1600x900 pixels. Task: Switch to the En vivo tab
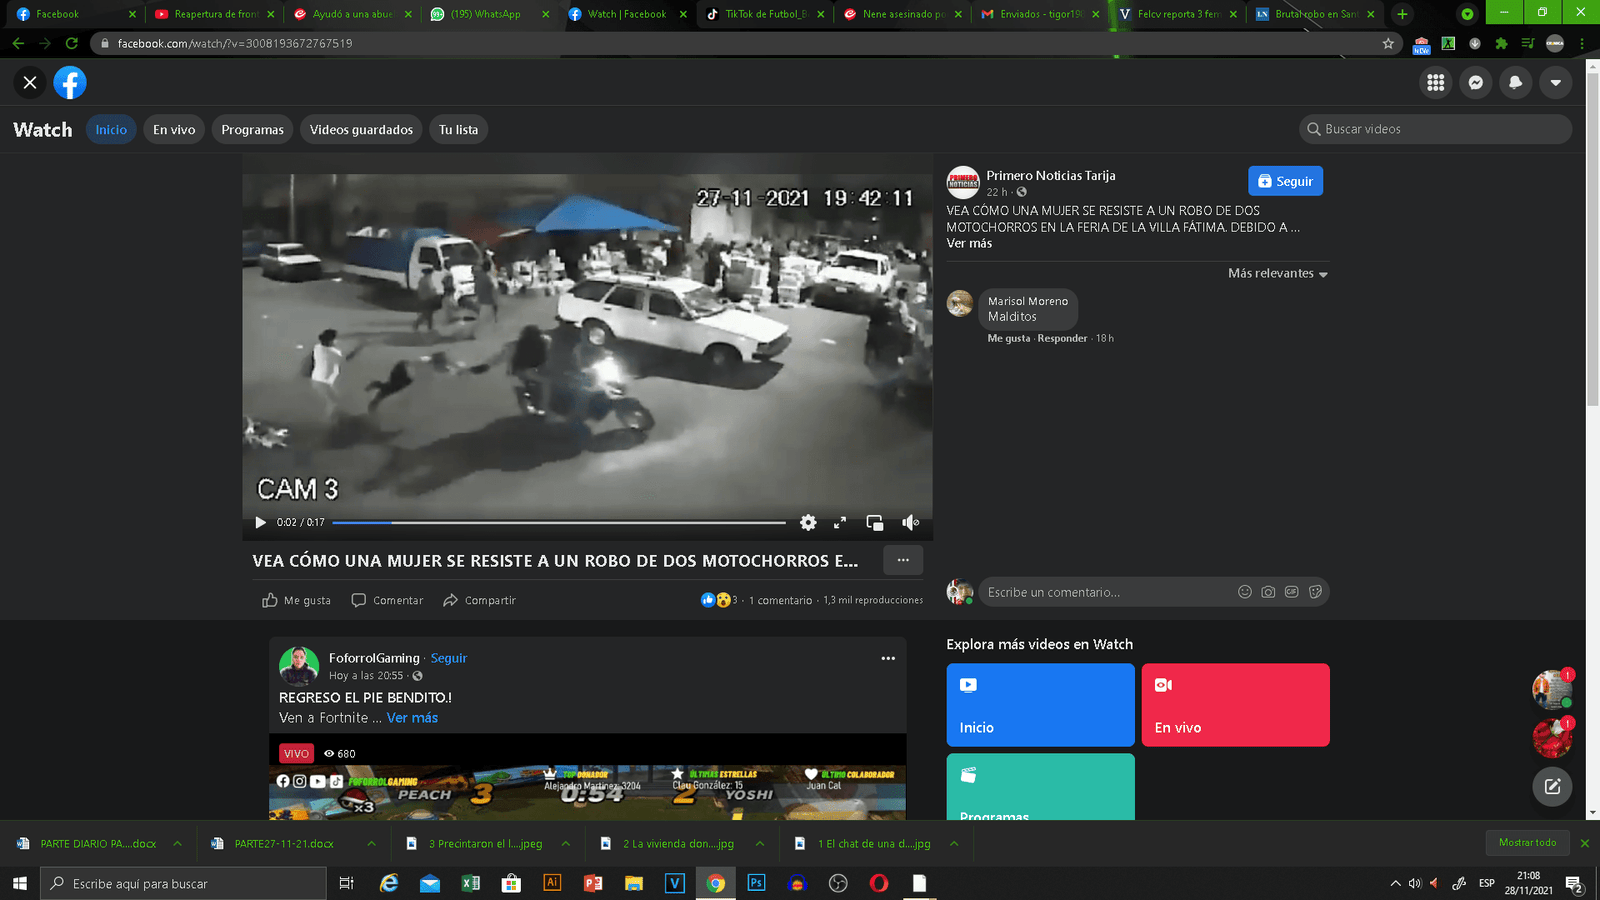pyautogui.click(x=174, y=130)
